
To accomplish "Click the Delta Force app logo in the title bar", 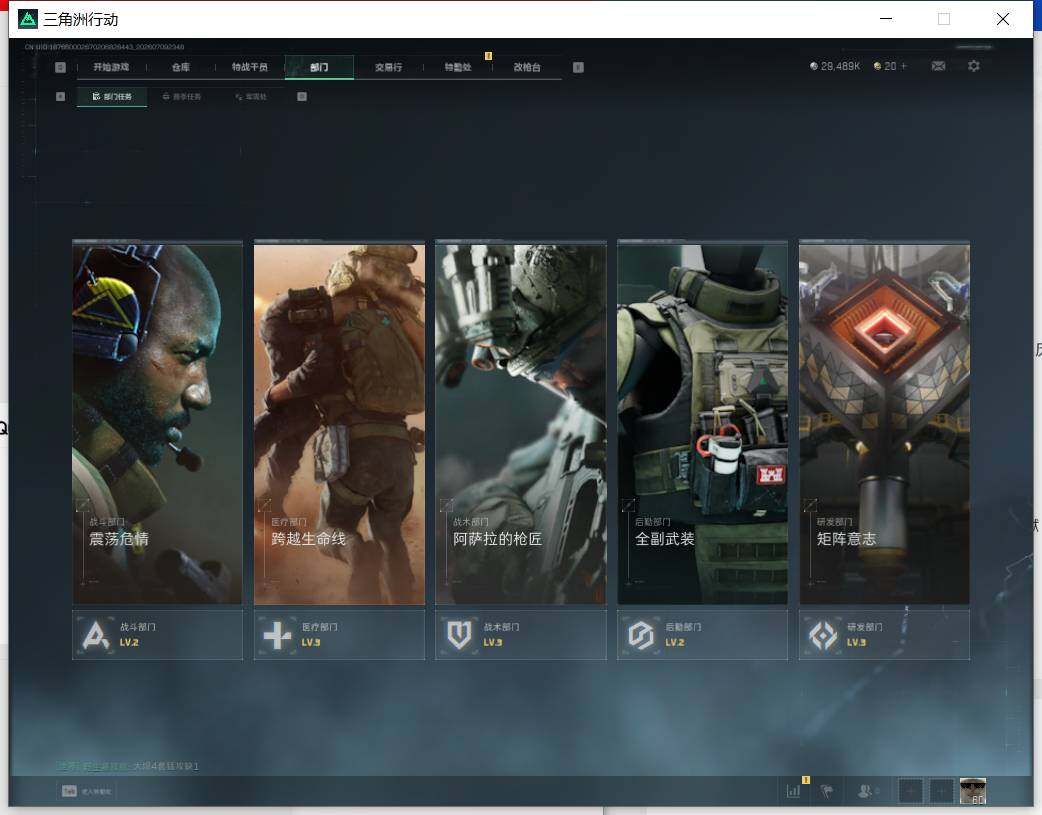I will [x=27, y=19].
